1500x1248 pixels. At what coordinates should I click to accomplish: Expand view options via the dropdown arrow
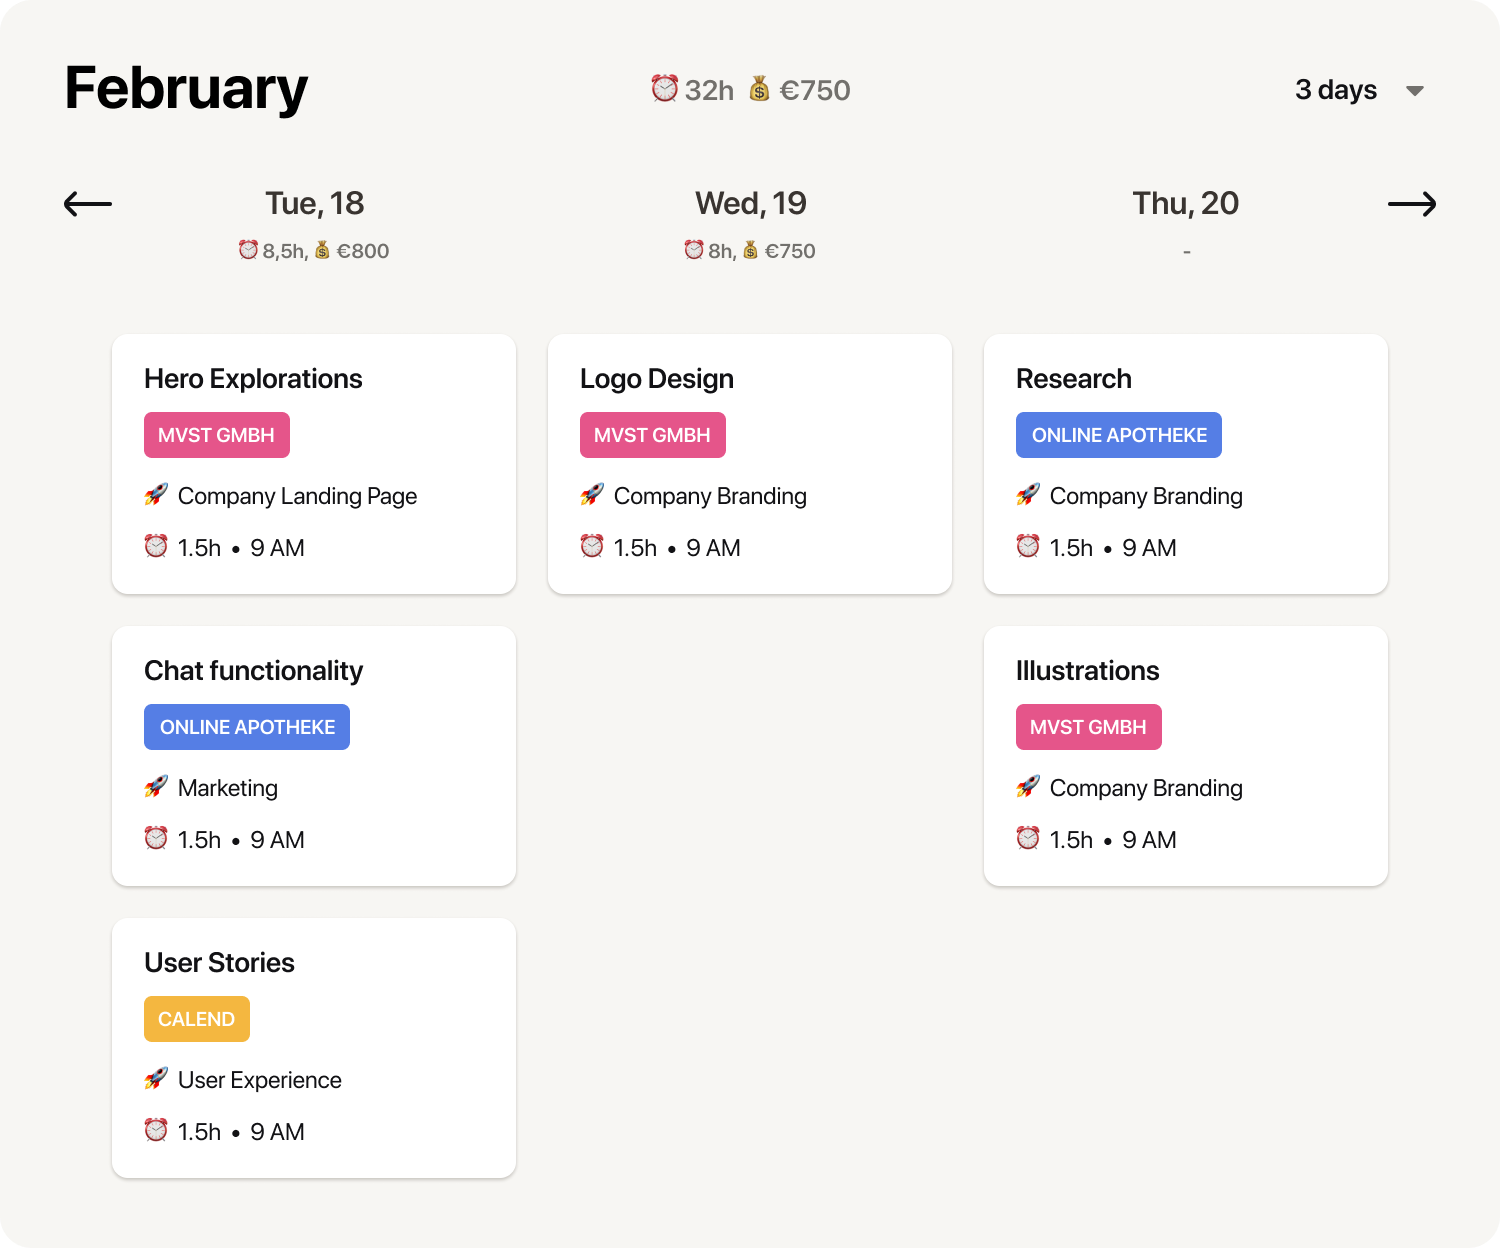(x=1414, y=91)
